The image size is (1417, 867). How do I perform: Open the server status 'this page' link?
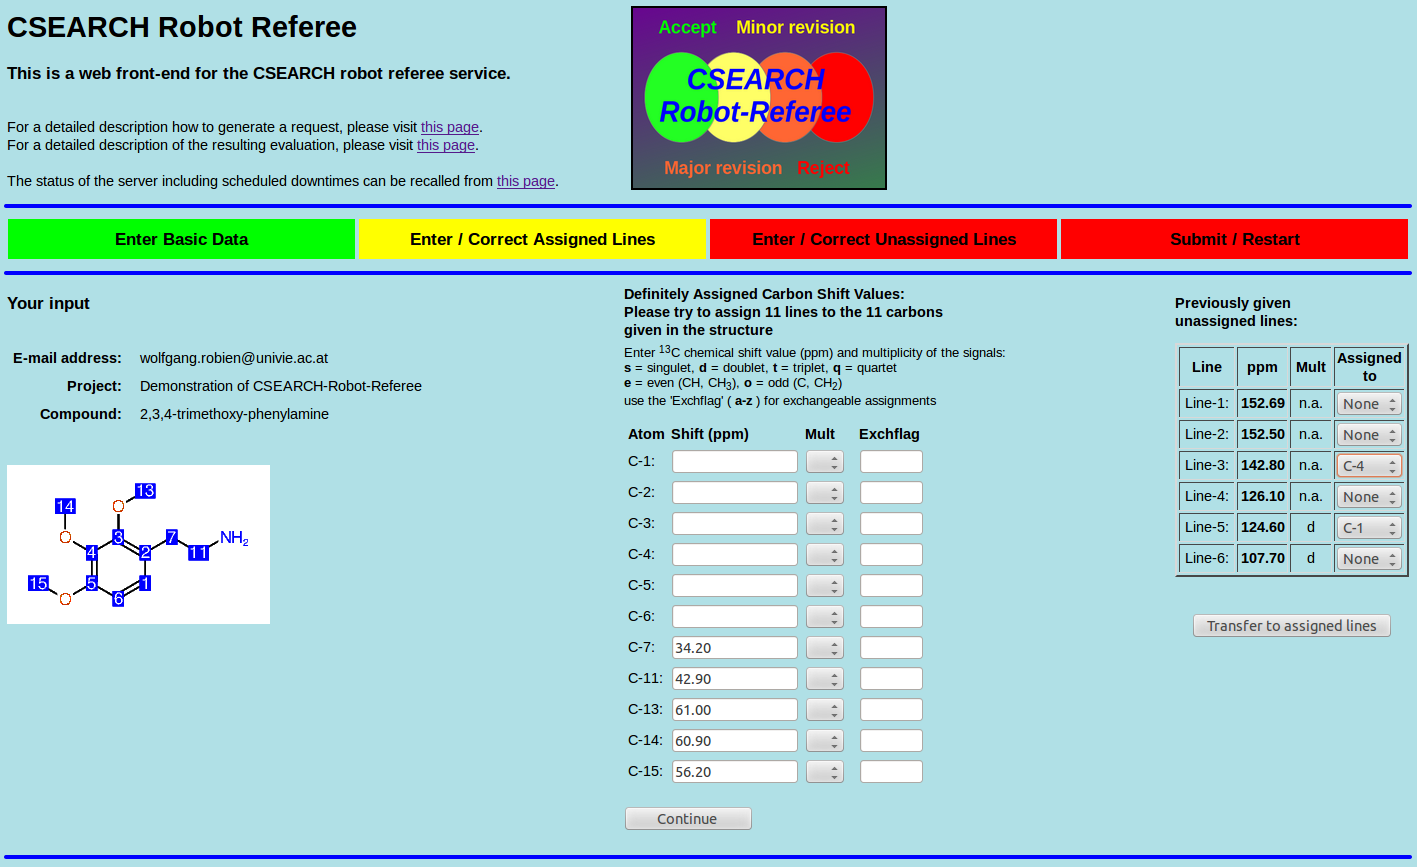525,181
